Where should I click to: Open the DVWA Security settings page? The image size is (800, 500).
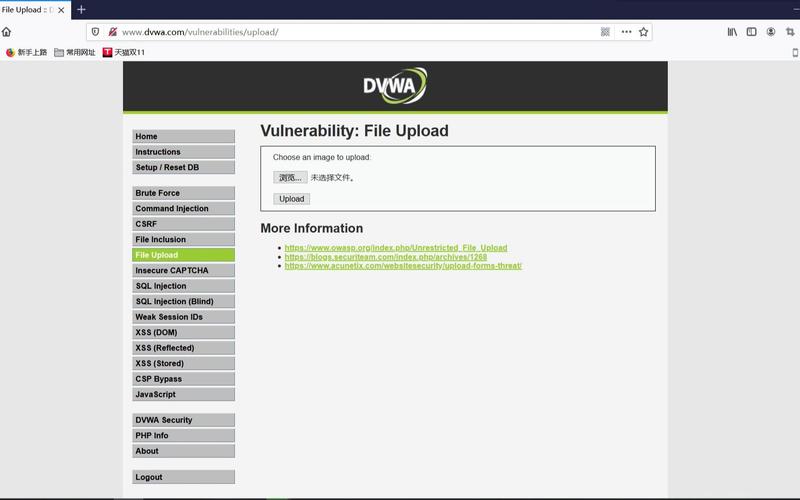(184, 420)
